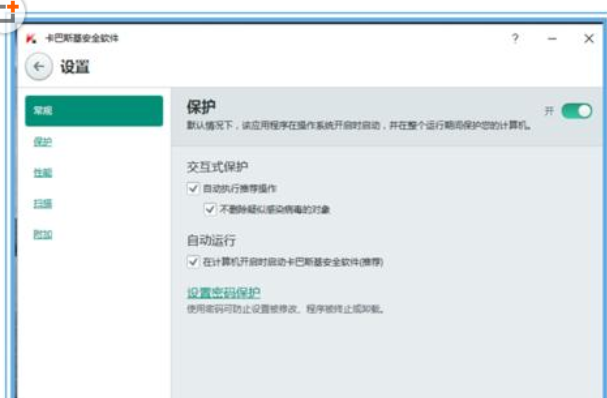Click the 设置 page title

[x=75, y=67]
